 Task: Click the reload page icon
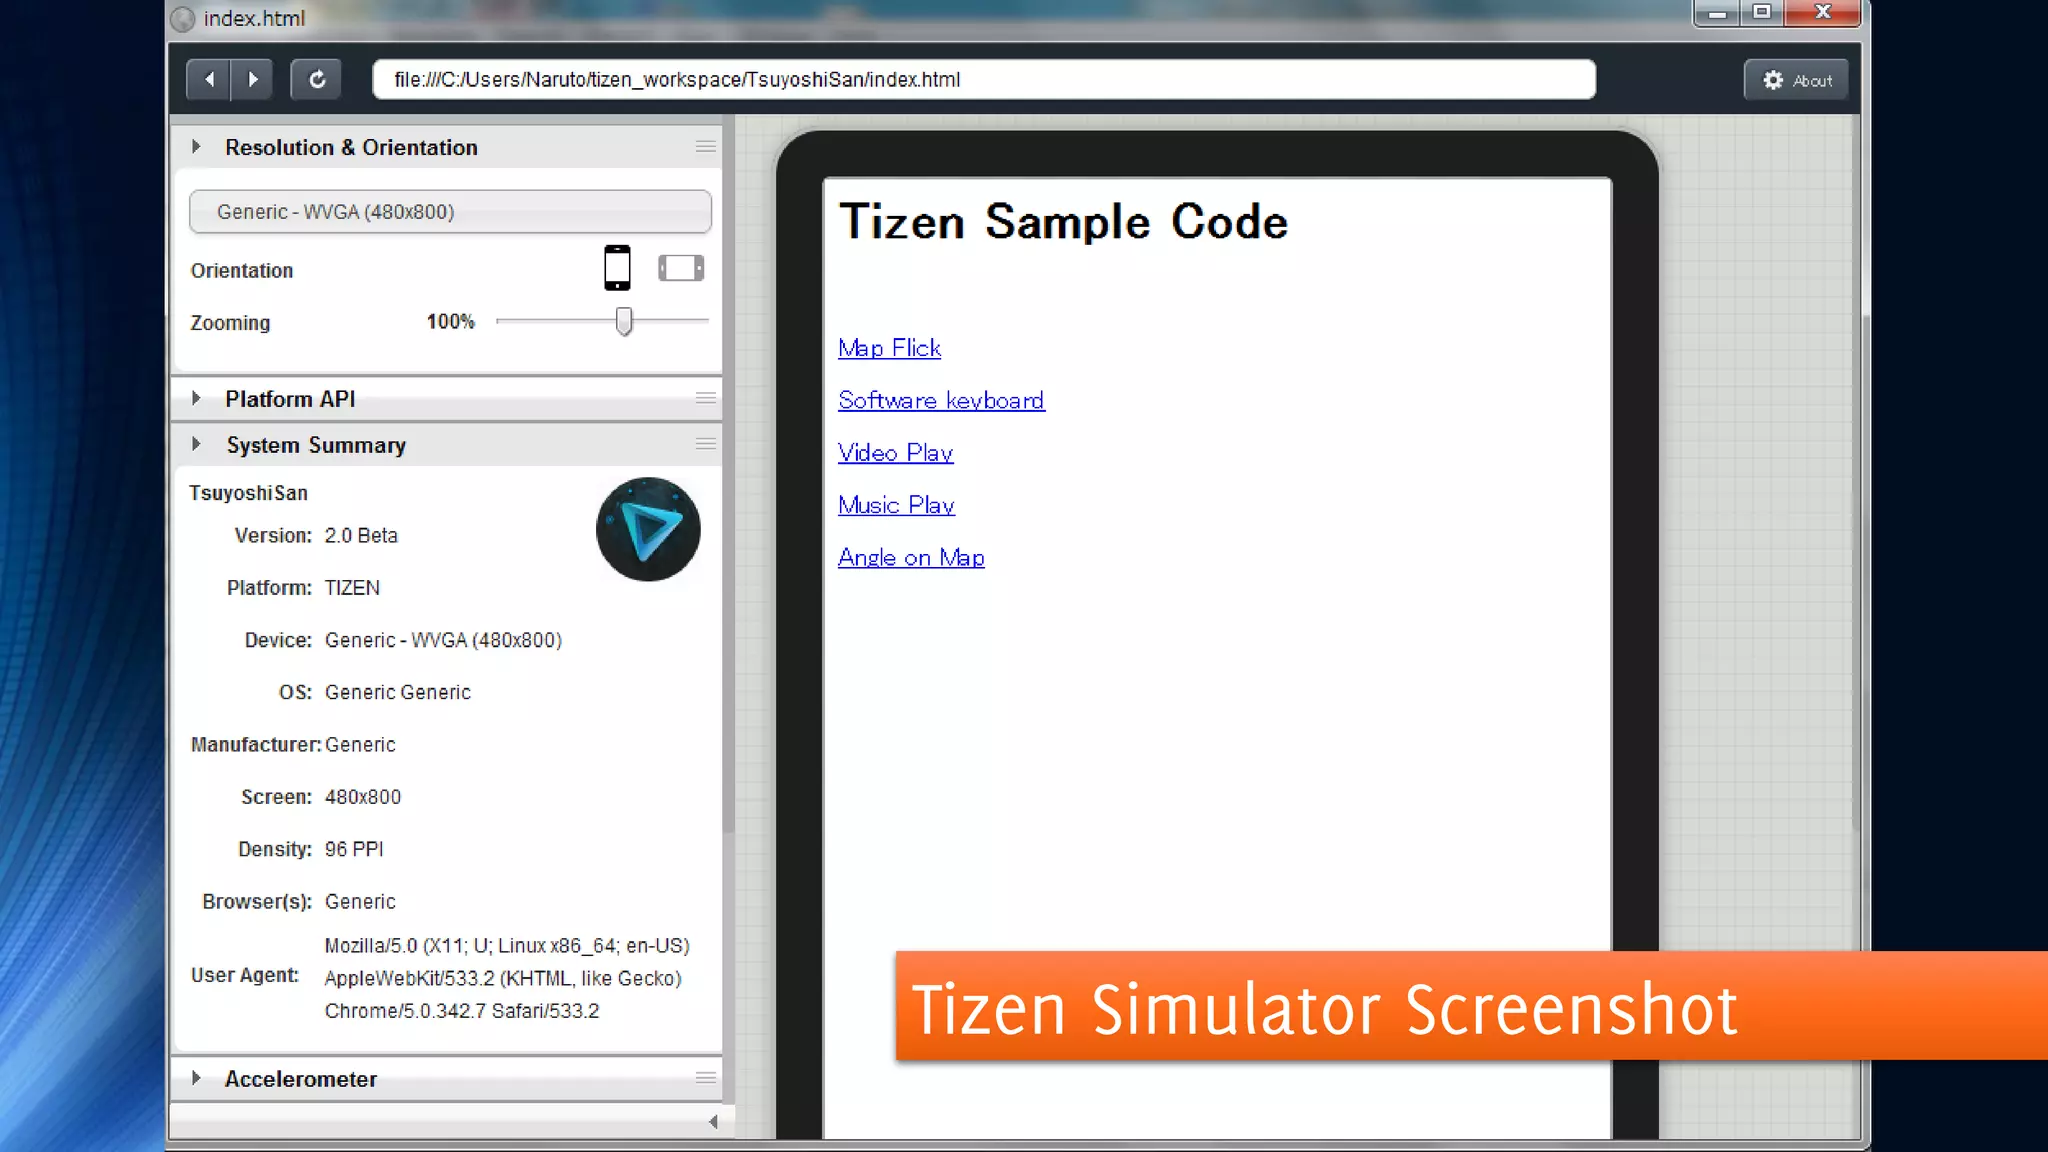317,80
